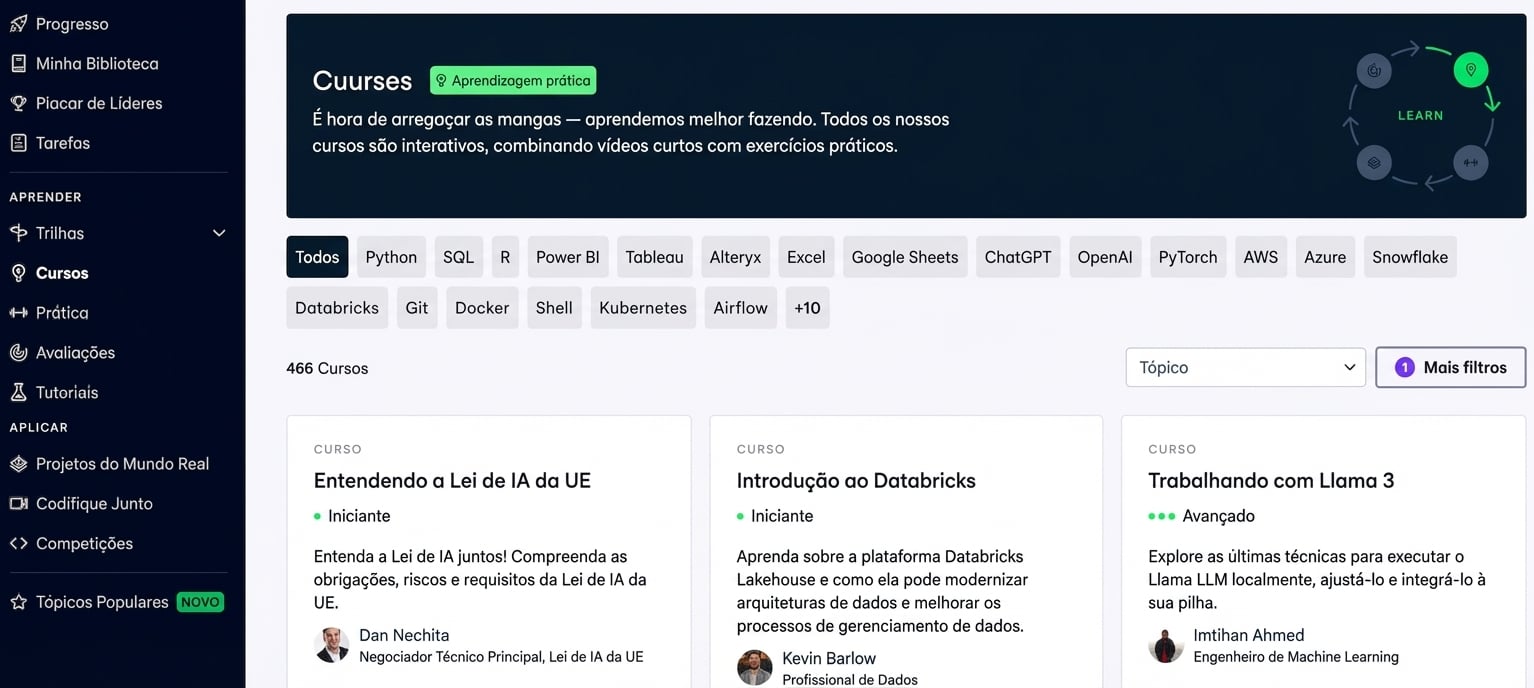The height and width of the screenshot is (688, 1534).
Task: Filter by Kubernetes chip
Action: coord(643,308)
